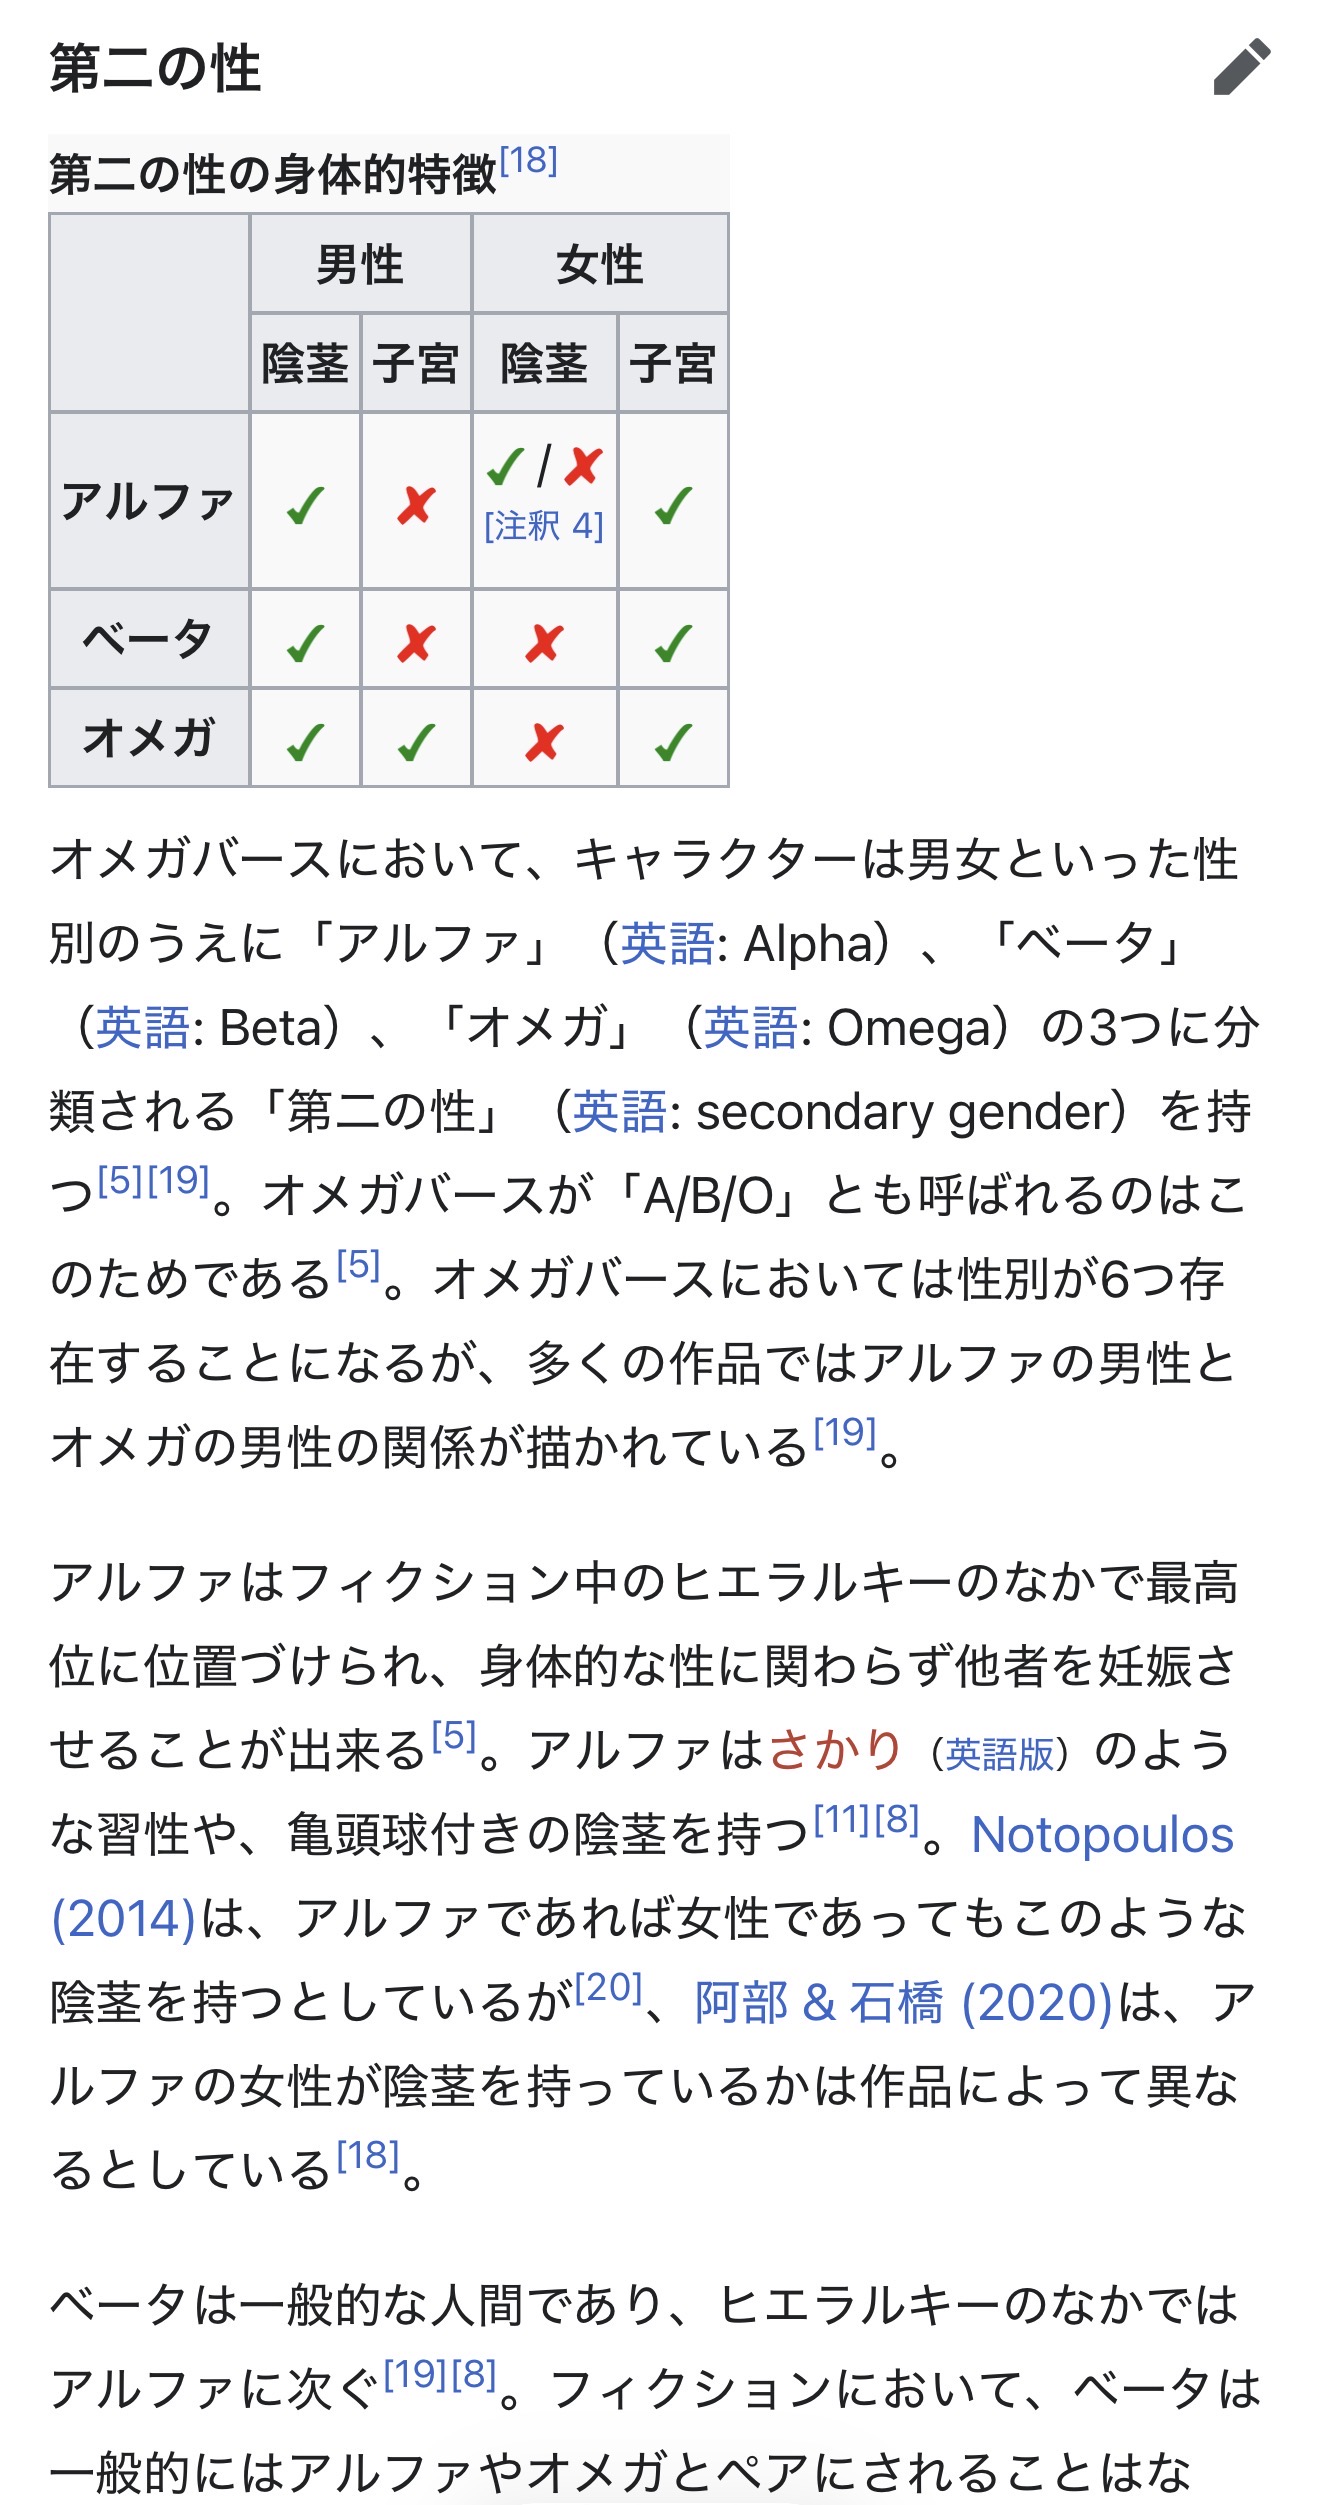
Task: Open the 英語版 link after さかり
Action: click(x=1000, y=1754)
